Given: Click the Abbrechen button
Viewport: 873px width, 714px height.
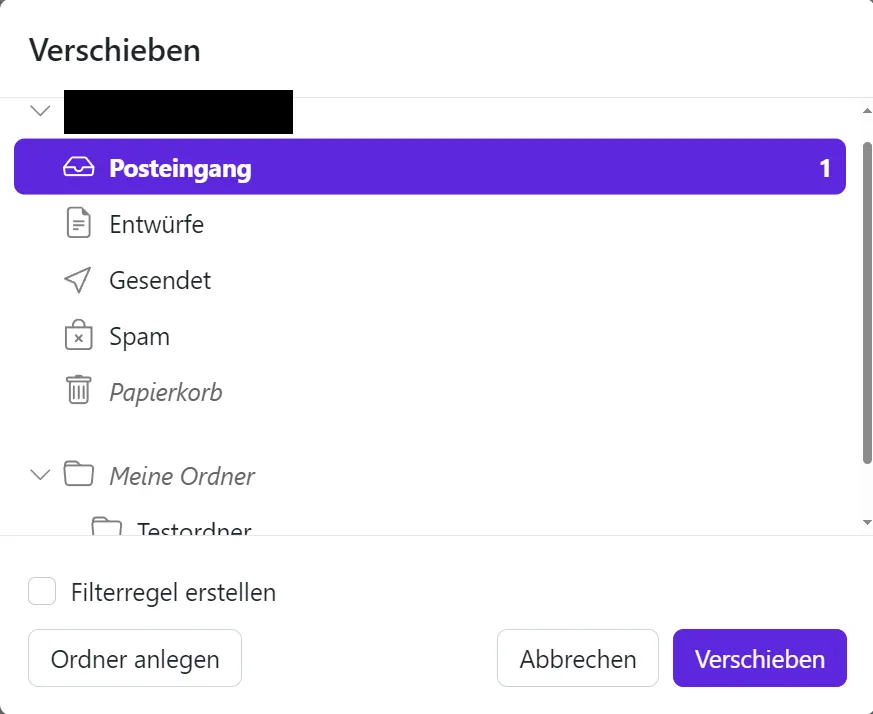Looking at the screenshot, I should 577,658.
